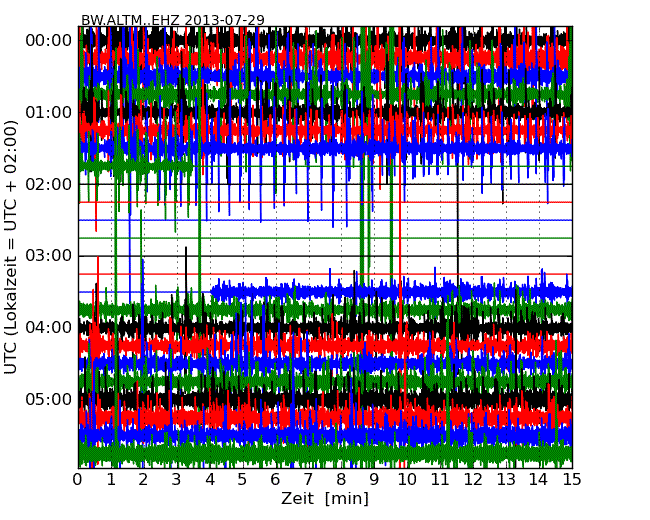This screenshot has width=650, height=520.
Task: Click the 01:00 y-axis time label
Action: point(49,112)
